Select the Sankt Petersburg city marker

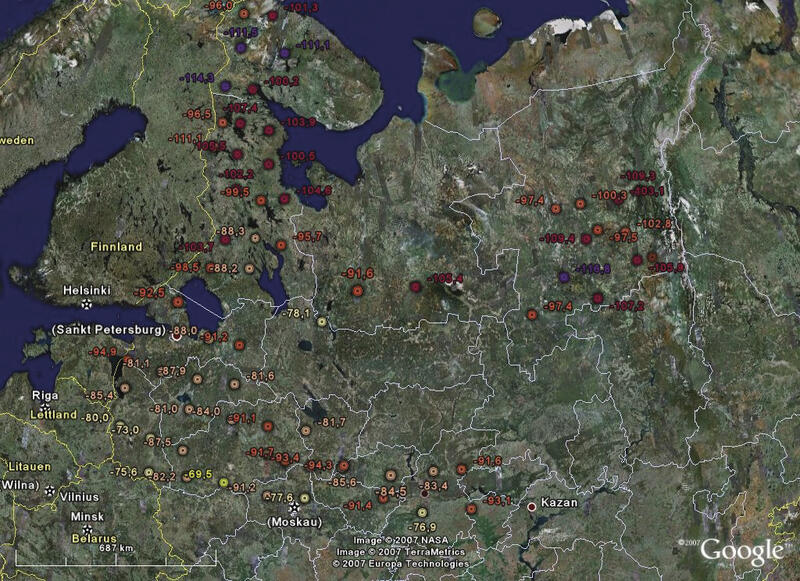pos(177,336)
